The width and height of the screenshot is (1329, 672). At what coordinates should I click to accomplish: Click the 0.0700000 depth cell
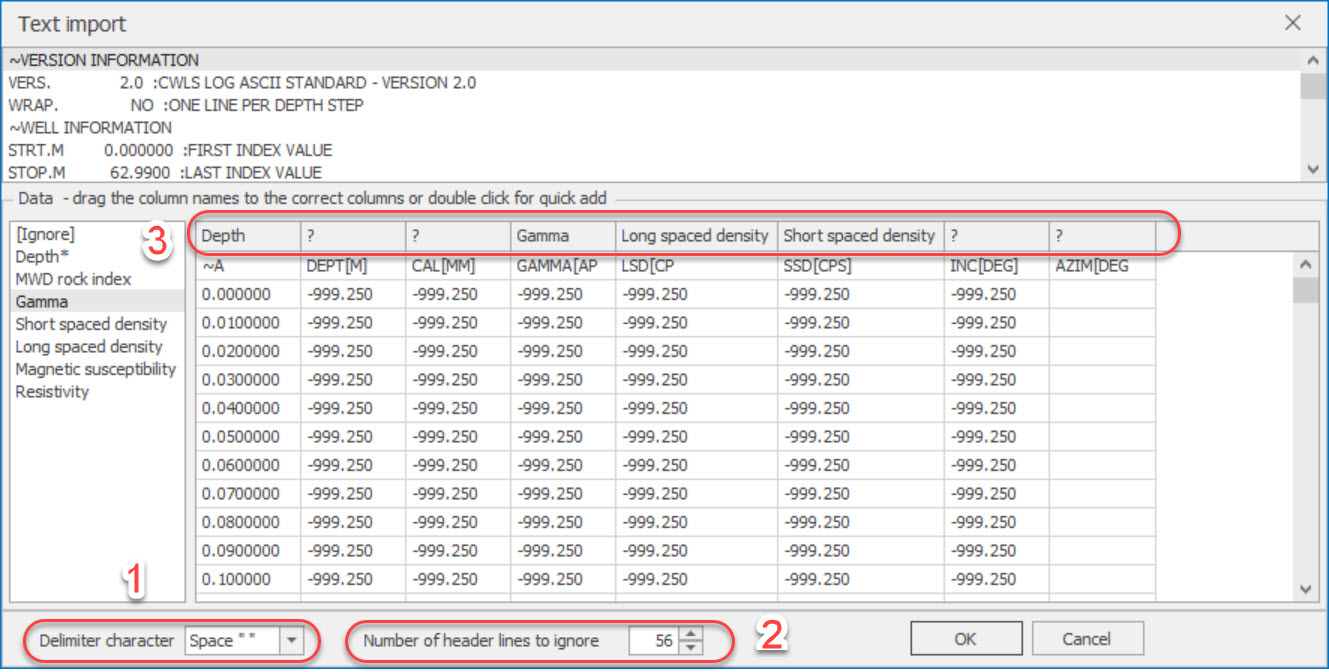pyautogui.click(x=248, y=494)
